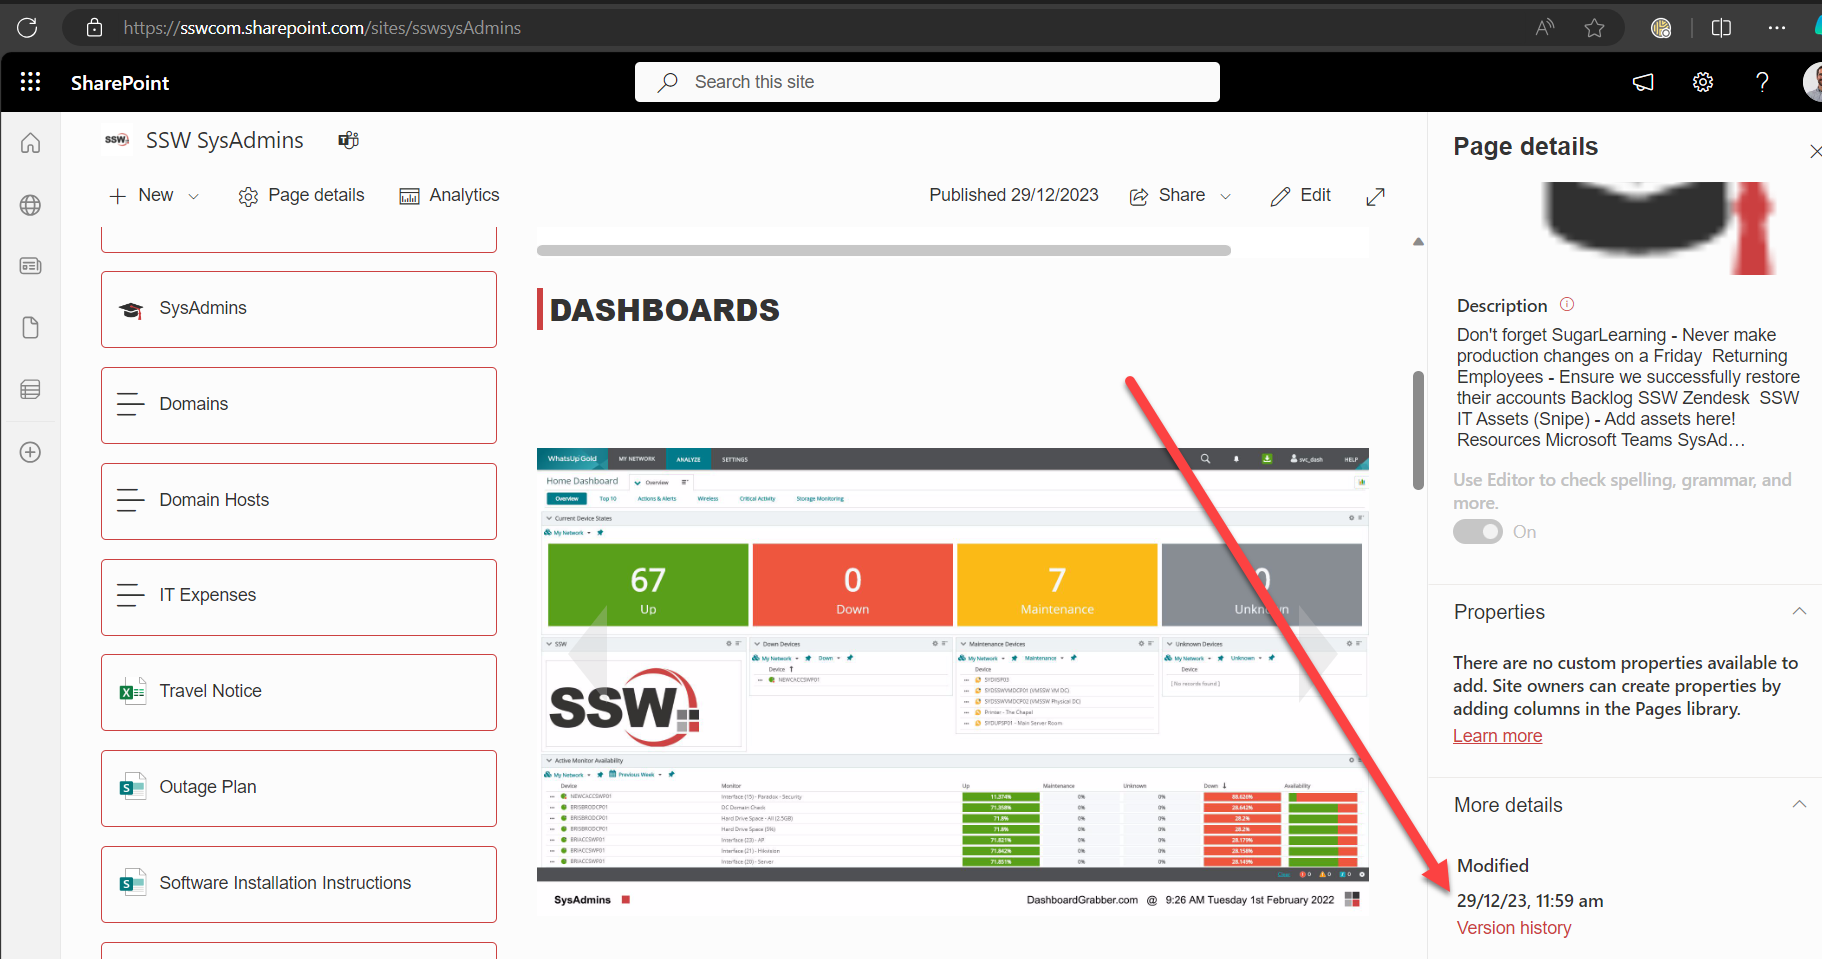Open the Version history link
This screenshot has height=959, width=1822.
[x=1513, y=928]
